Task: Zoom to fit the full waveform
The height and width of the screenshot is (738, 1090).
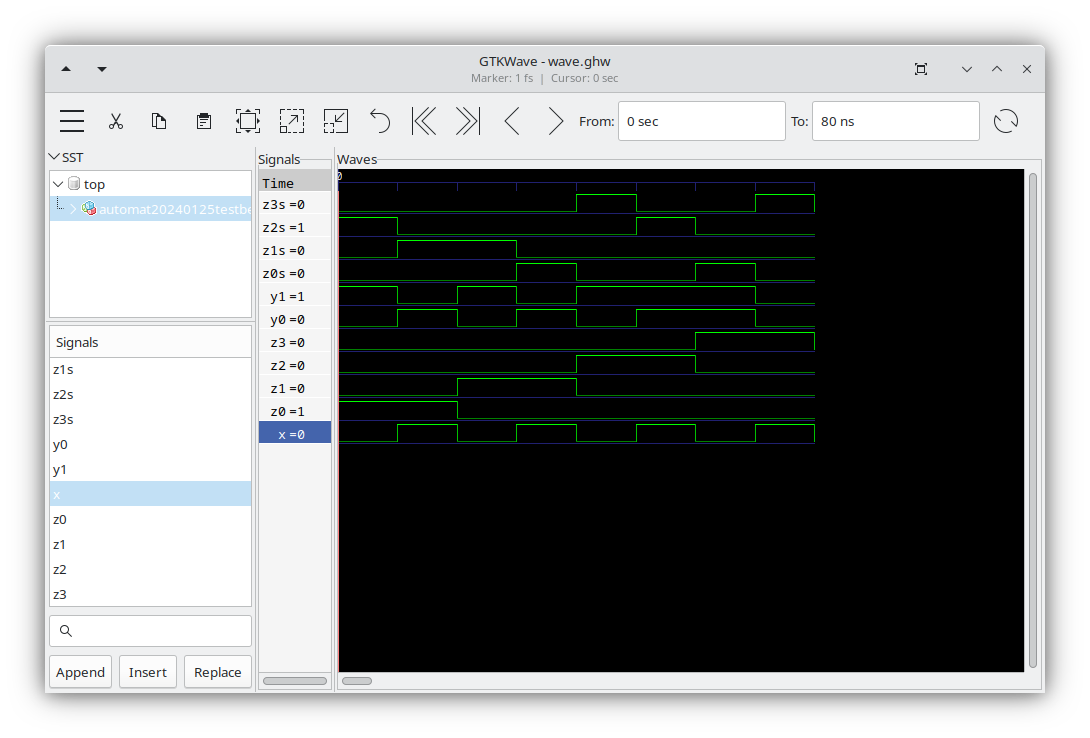Action: pyautogui.click(x=247, y=120)
